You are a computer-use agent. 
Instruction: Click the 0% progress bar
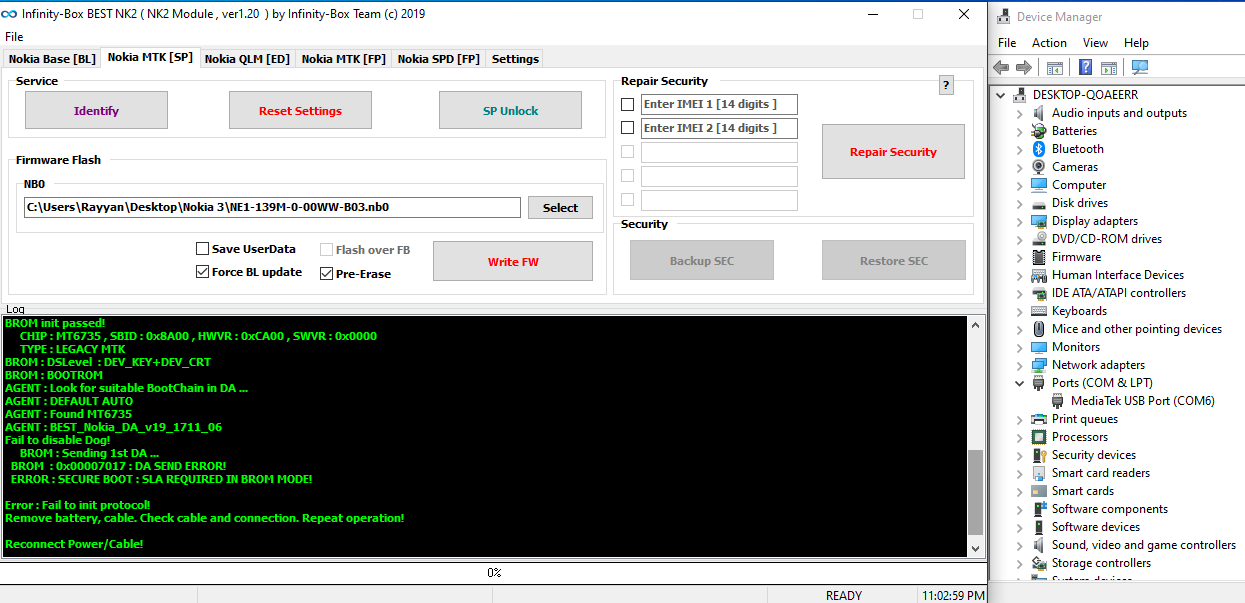click(493, 573)
